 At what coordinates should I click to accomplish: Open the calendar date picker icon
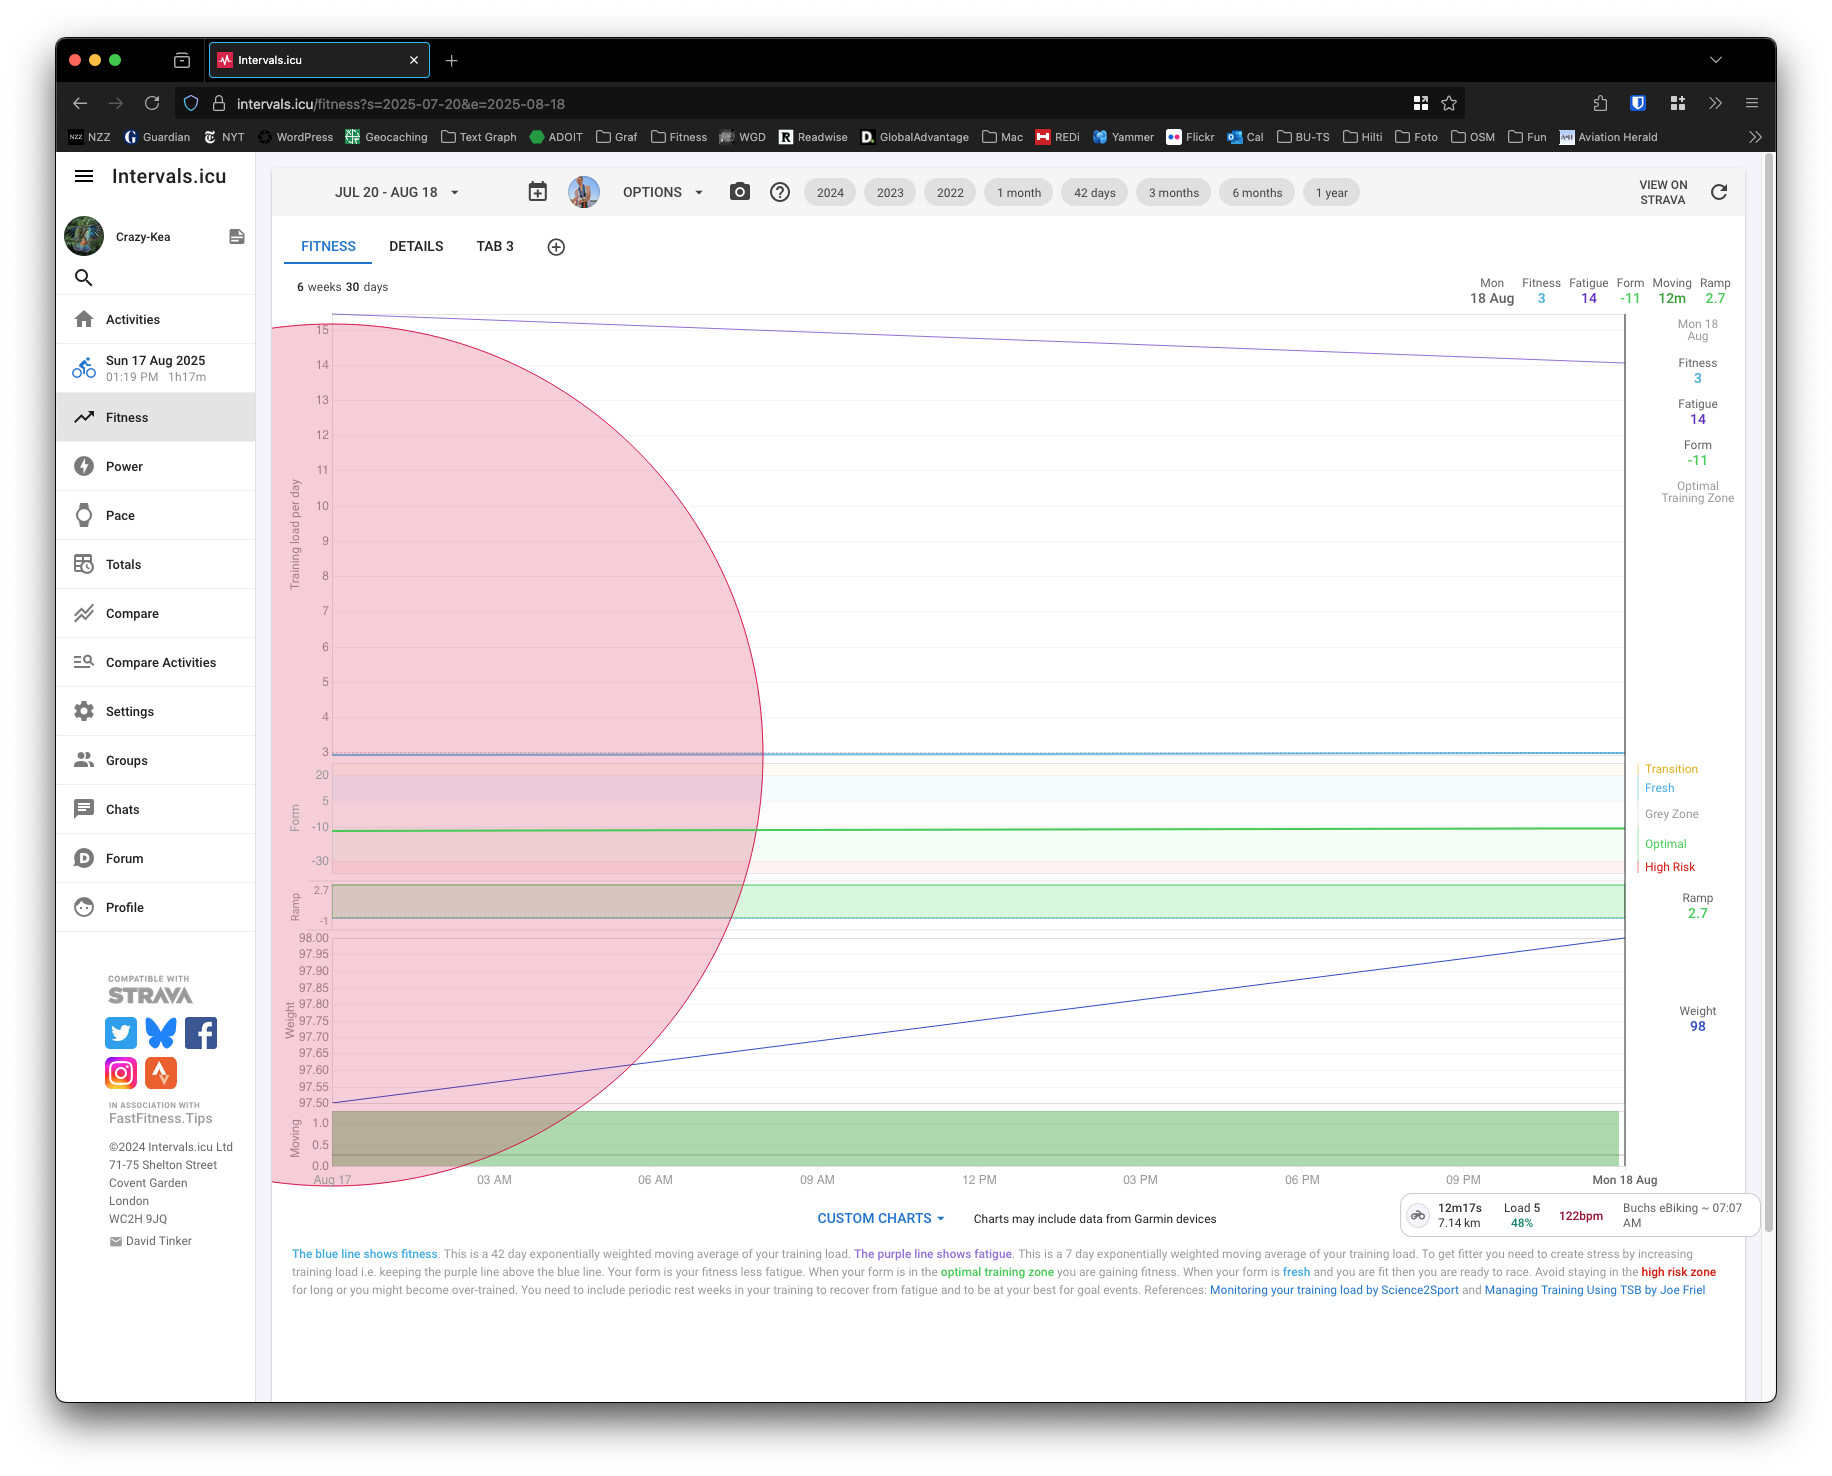[x=538, y=192]
